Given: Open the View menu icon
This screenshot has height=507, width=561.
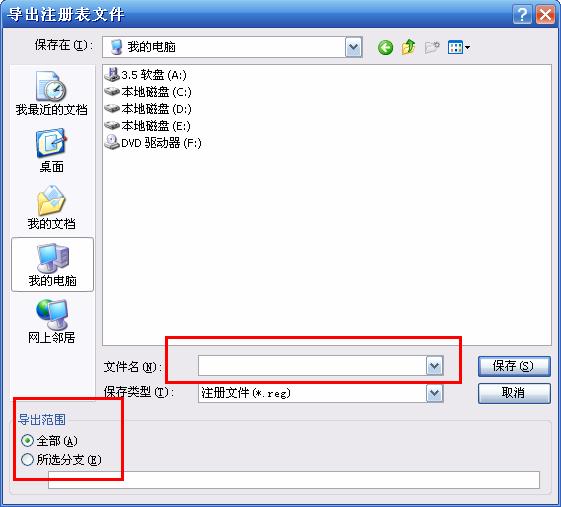Looking at the screenshot, I should pyautogui.click(x=459, y=47).
